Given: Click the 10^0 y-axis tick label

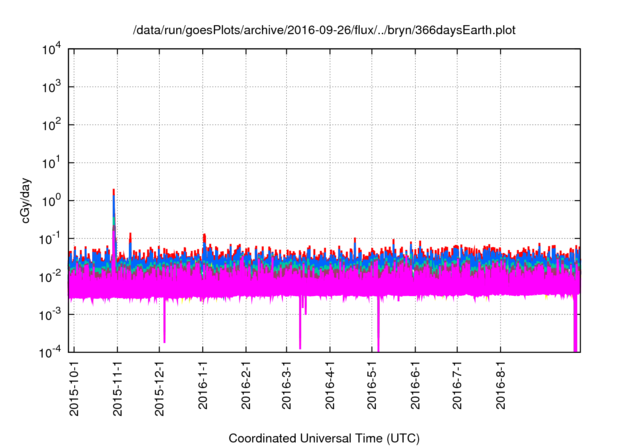Looking at the screenshot, I should pyautogui.click(x=52, y=200).
